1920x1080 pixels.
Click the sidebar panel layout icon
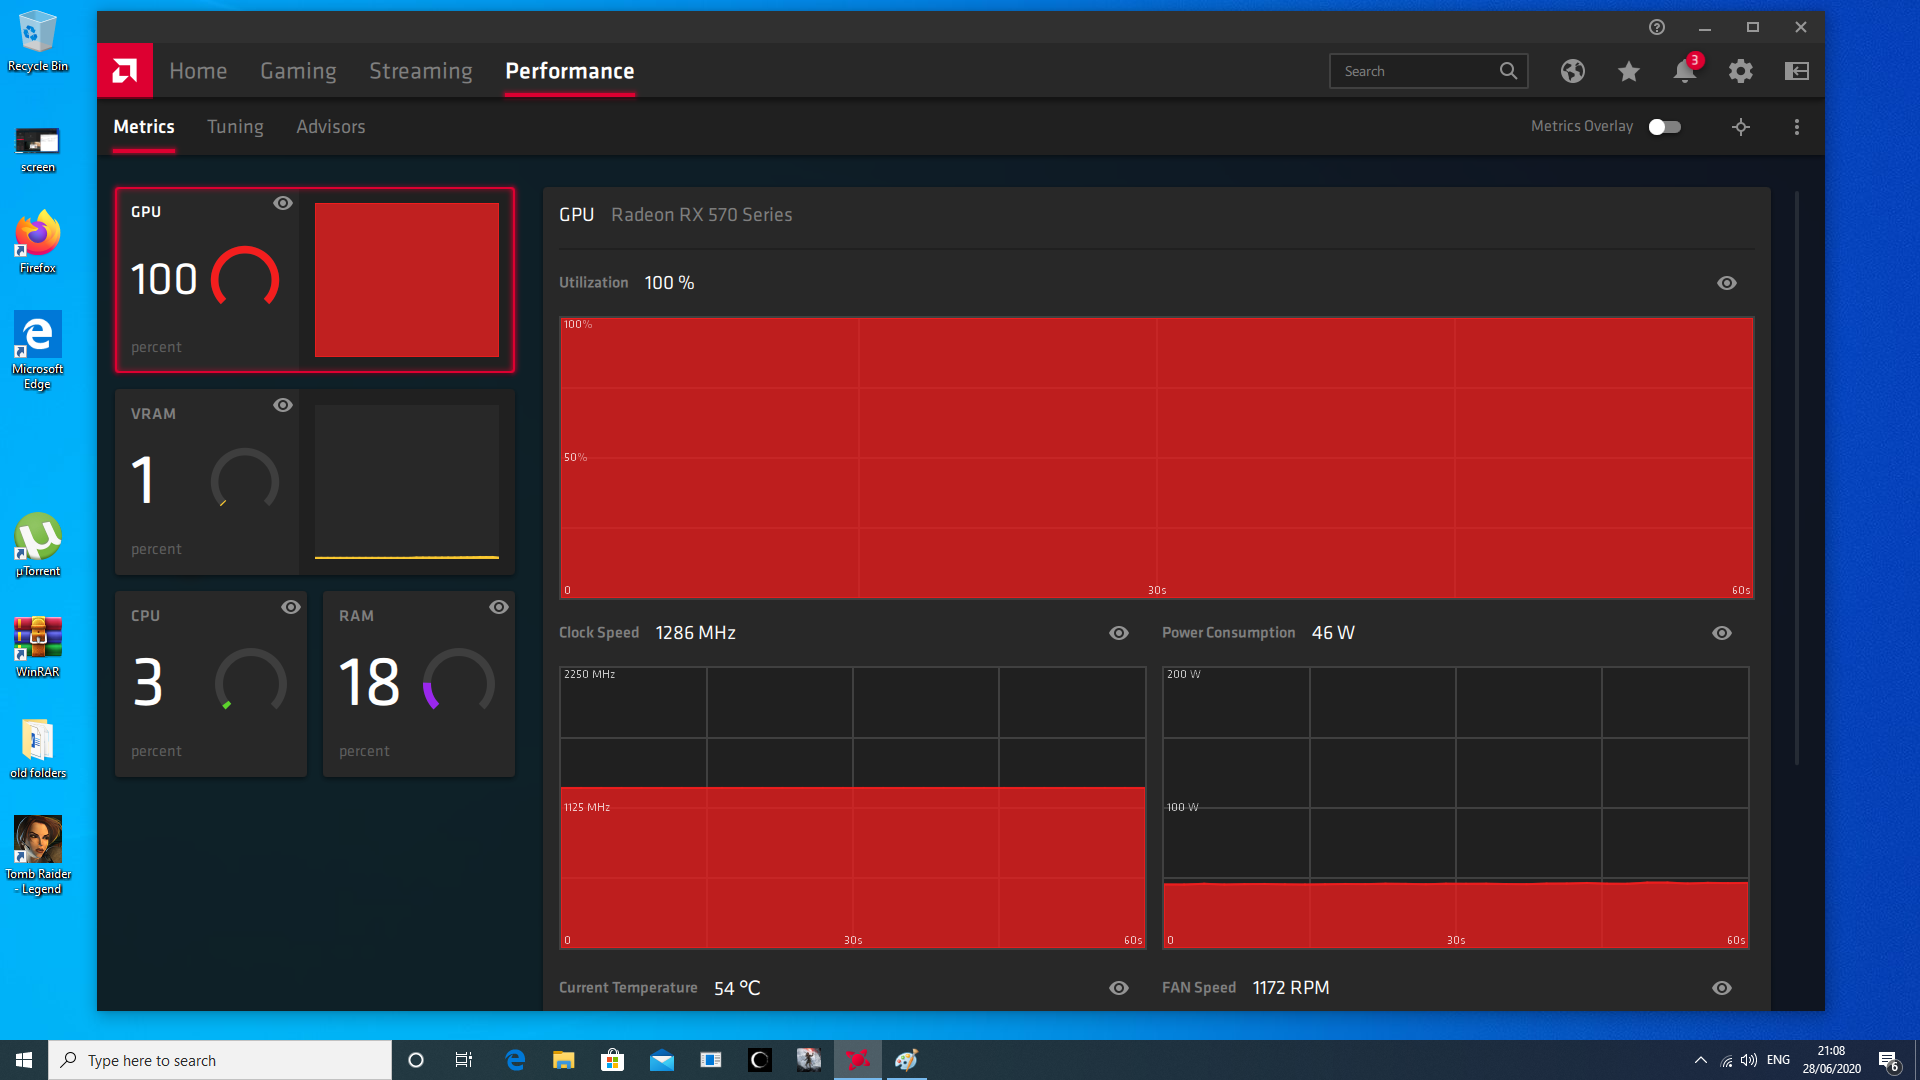1797,71
